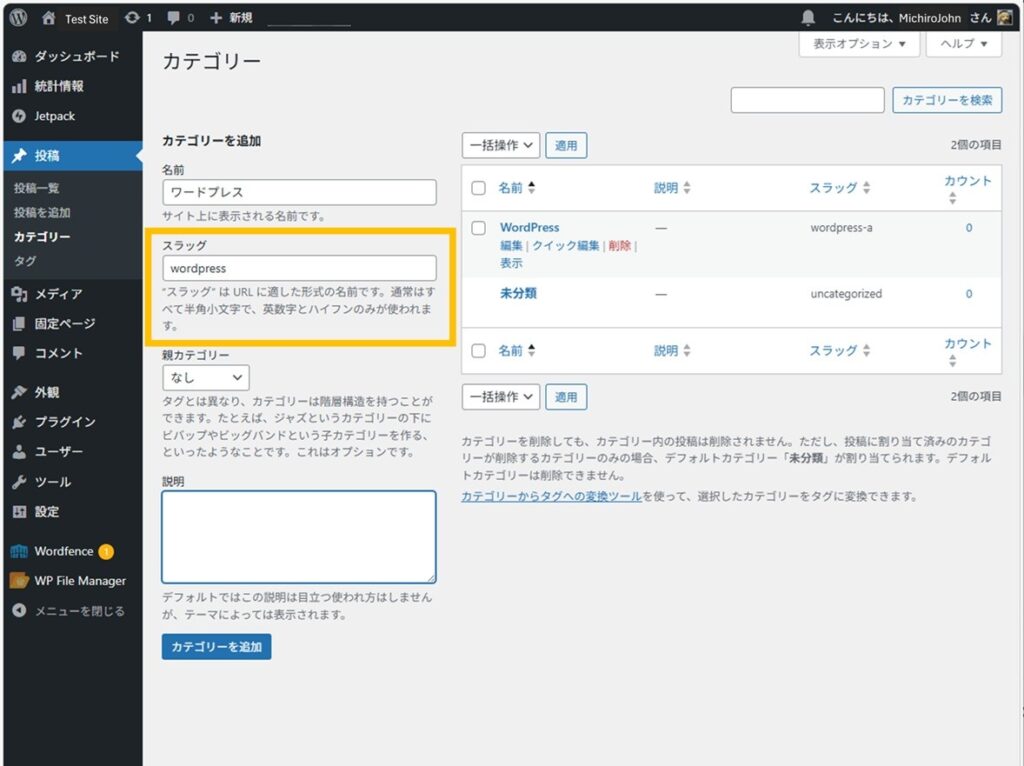Click the WordPress logo icon in admin bar

(x=18, y=18)
